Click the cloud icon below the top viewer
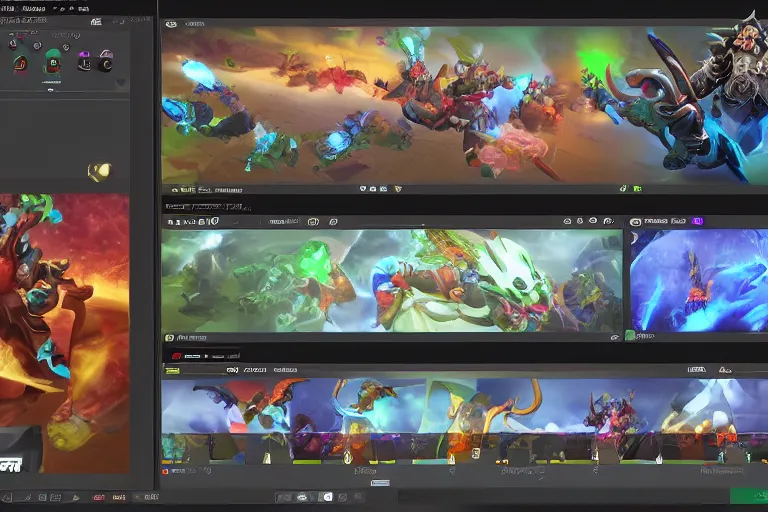This screenshot has width=768, height=512. click(x=175, y=190)
